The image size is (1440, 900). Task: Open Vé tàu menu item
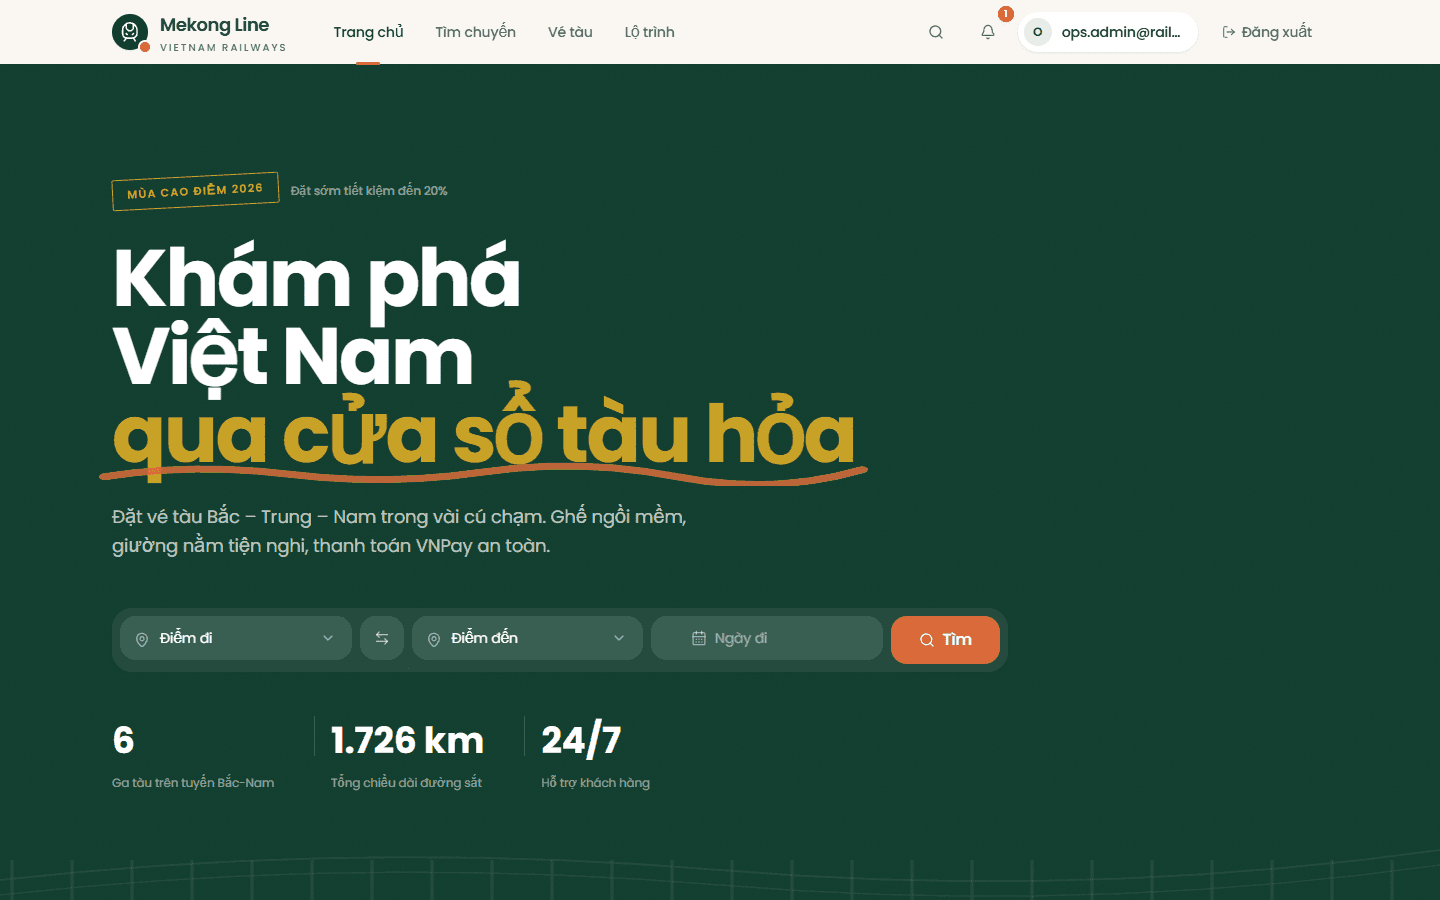(x=570, y=32)
